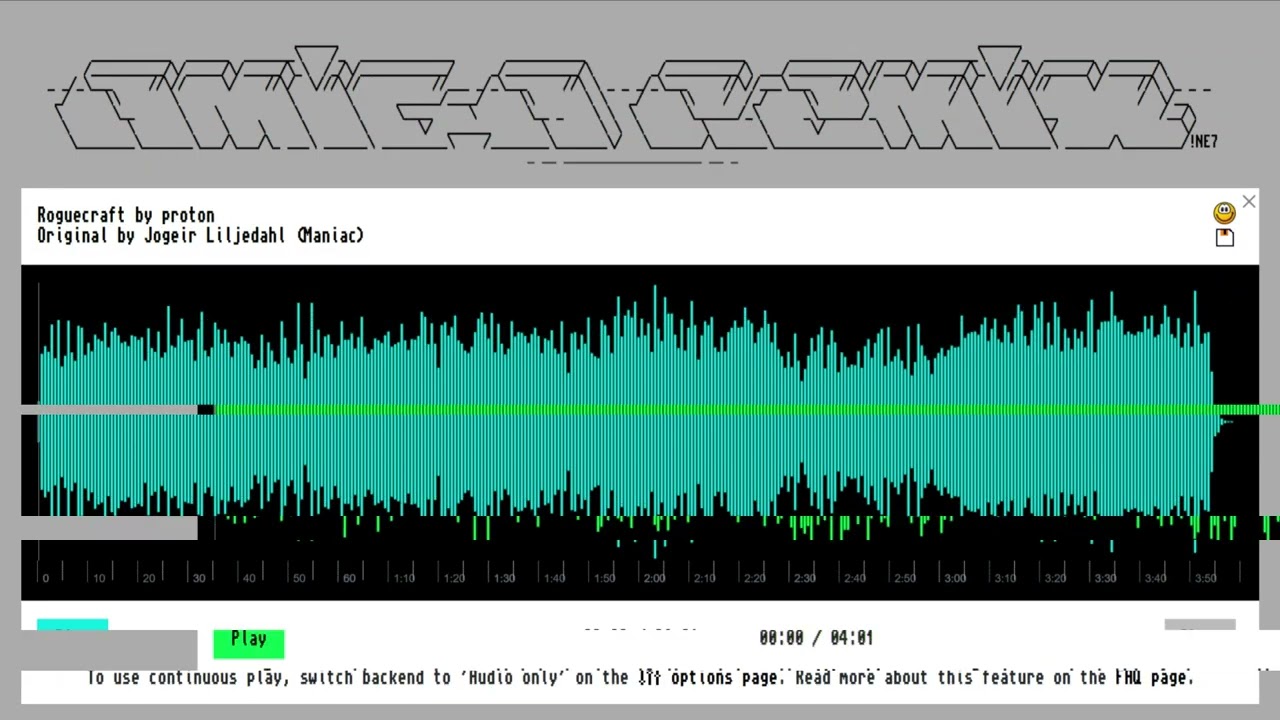Seek to the 3:30 timeline marker
The height and width of the screenshot is (720, 1280).
click(1105, 578)
